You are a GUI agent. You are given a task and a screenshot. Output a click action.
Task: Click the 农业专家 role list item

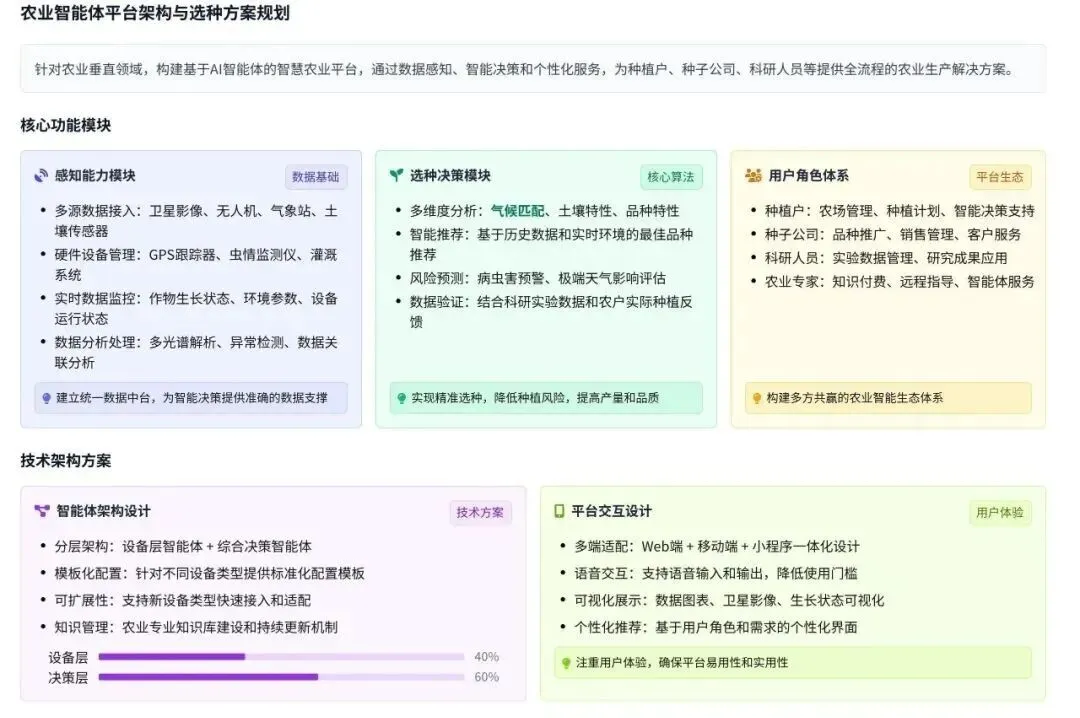(900, 281)
